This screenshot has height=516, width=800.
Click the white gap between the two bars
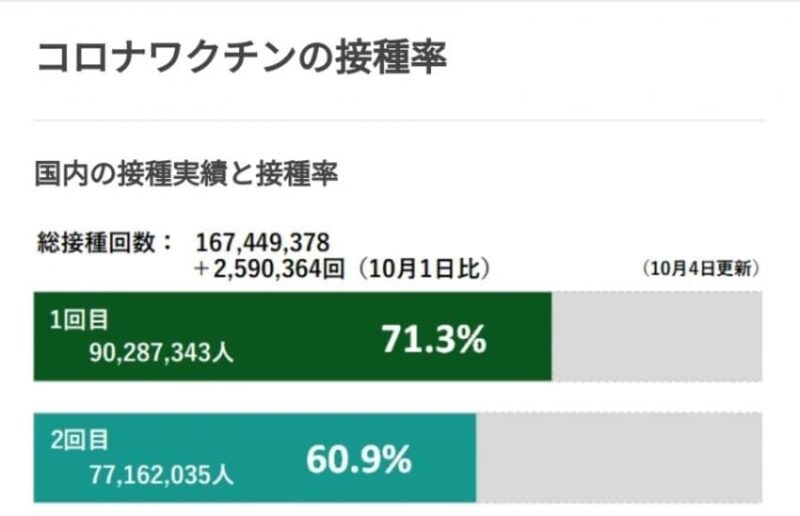click(400, 397)
